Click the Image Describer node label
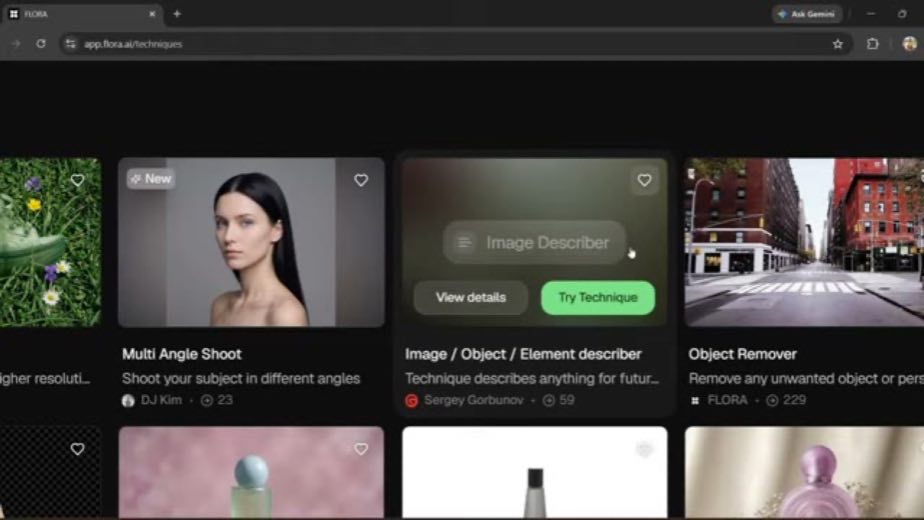This screenshot has width=924, height=520. [547, 243]
